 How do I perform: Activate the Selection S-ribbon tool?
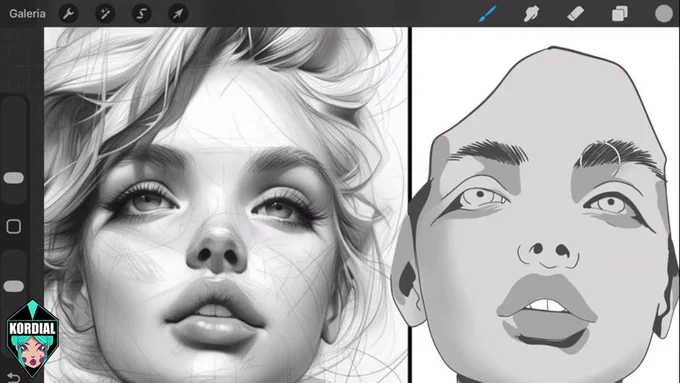pos(141,14)
